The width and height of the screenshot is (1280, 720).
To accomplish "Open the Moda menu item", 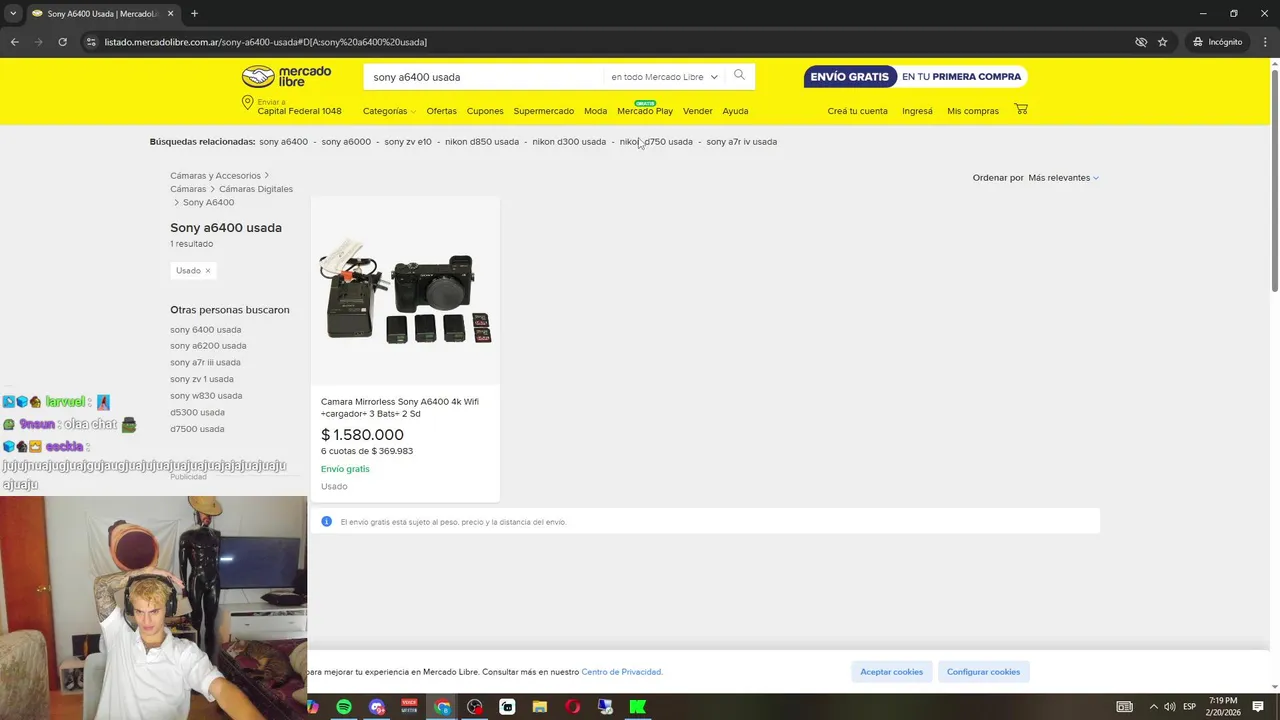I will coord(595,111).
